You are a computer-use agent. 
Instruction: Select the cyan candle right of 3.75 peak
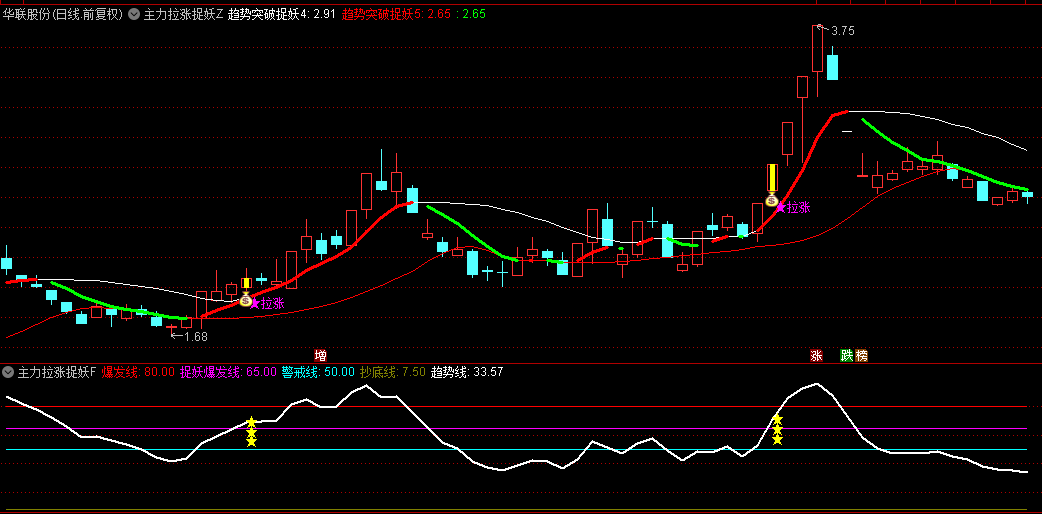pyautogui.click(x=832, y=66)
